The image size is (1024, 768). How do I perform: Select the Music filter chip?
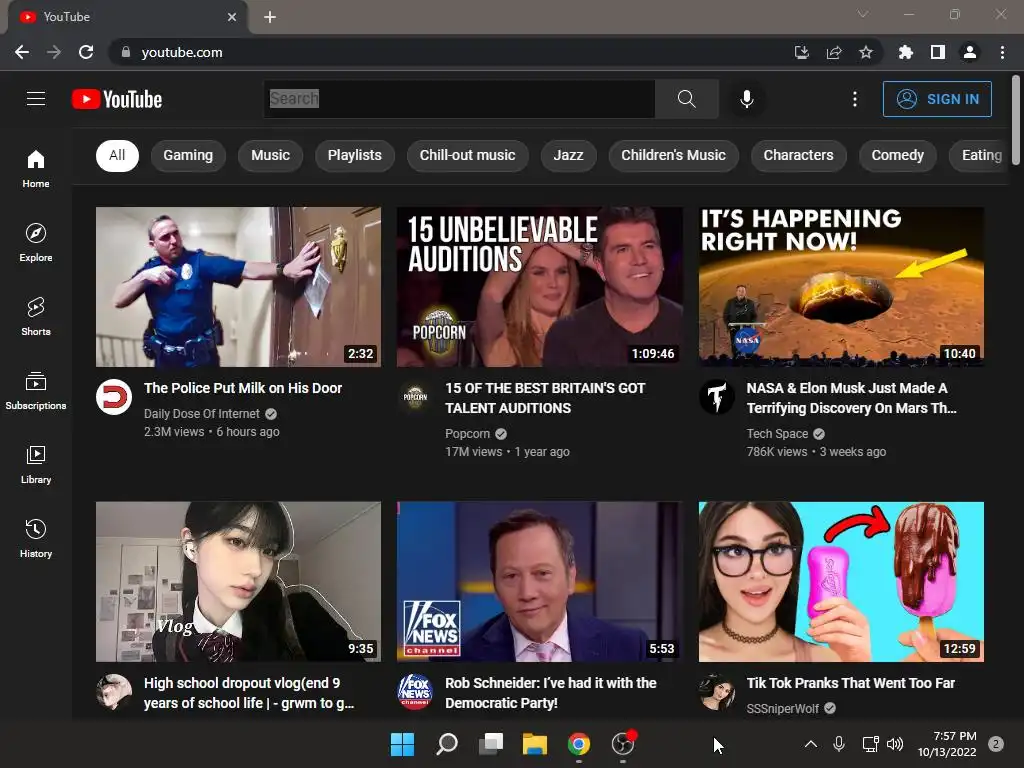click(270, 155)
